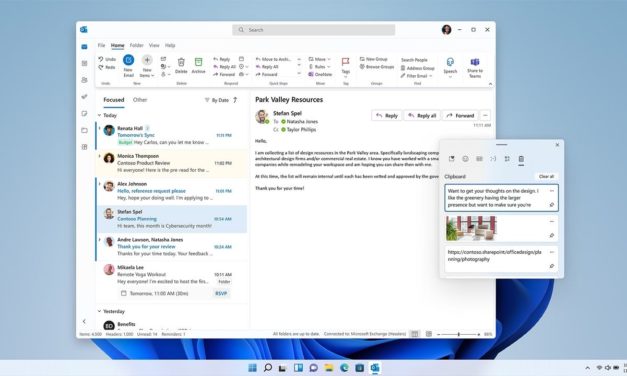Open Address Group in the ribbon
The image size is (627, 376).
(x=417, y=68)
